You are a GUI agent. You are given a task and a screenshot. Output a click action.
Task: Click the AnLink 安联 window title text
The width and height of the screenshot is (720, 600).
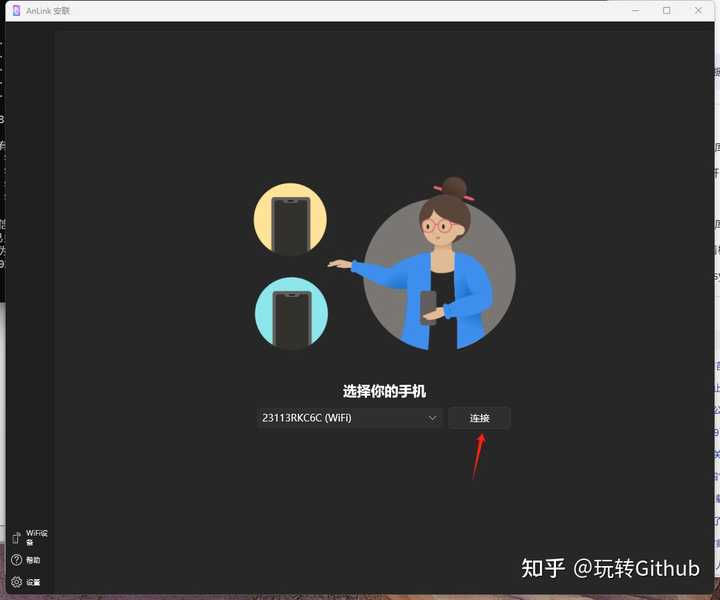pos(48,10)
